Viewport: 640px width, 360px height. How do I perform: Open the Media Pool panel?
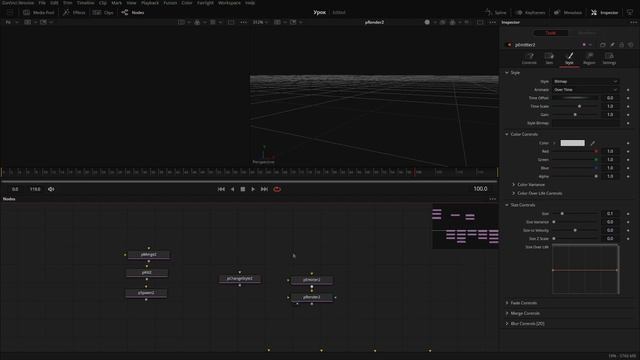pos(39,13)
